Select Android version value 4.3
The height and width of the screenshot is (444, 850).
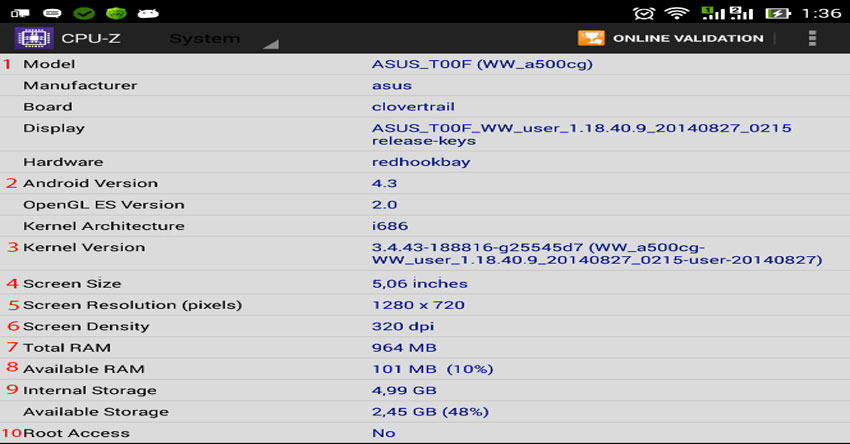coord(384,183)
